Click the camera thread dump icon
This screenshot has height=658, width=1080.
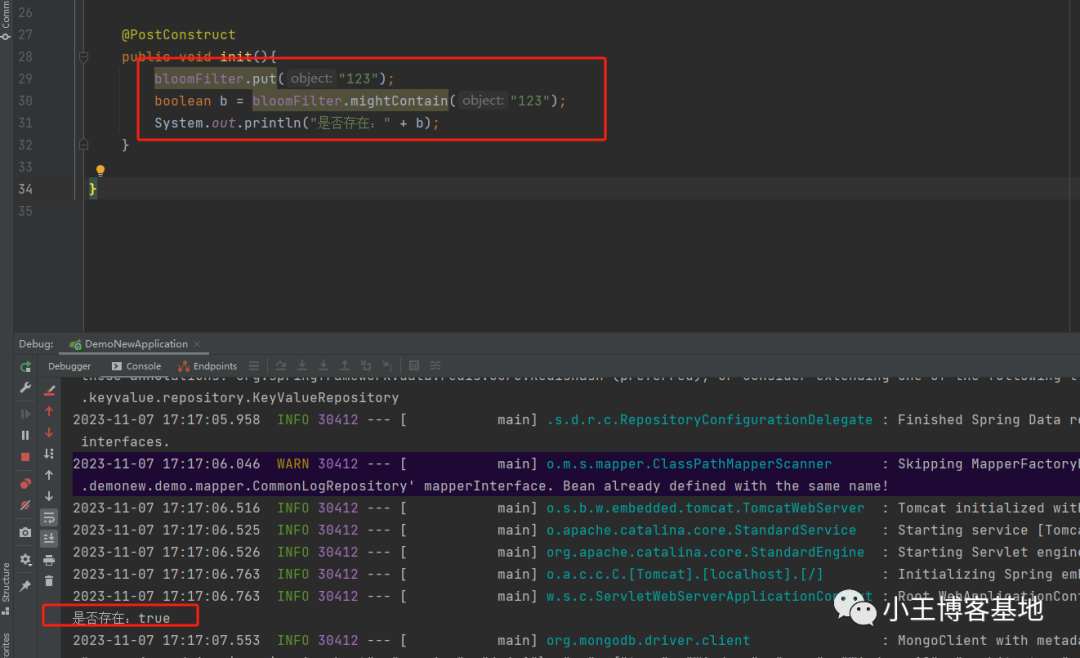tap(25, 533)
